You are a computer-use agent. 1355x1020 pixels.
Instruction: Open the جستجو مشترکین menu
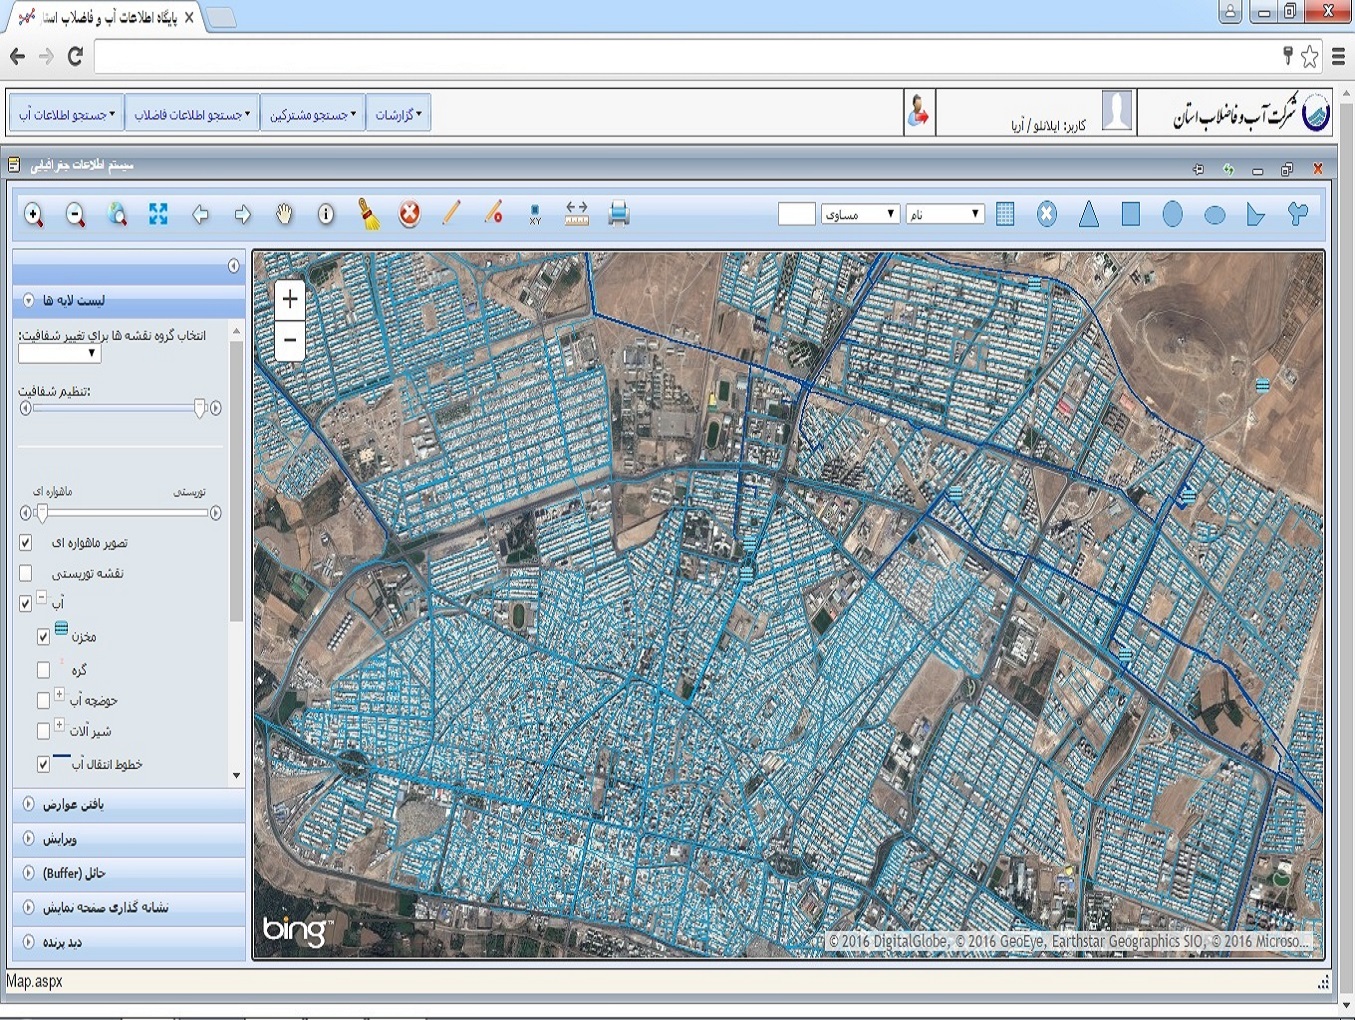312,114
